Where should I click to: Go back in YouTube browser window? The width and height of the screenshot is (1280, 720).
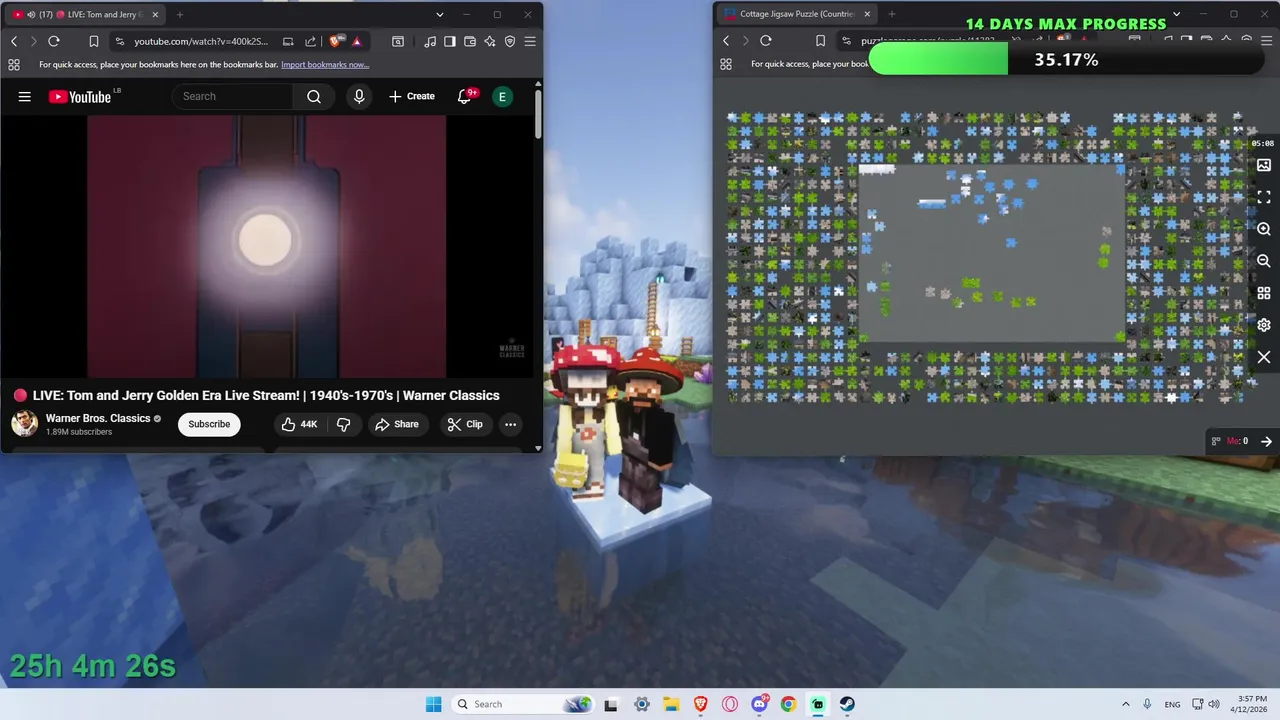point(14,41)
